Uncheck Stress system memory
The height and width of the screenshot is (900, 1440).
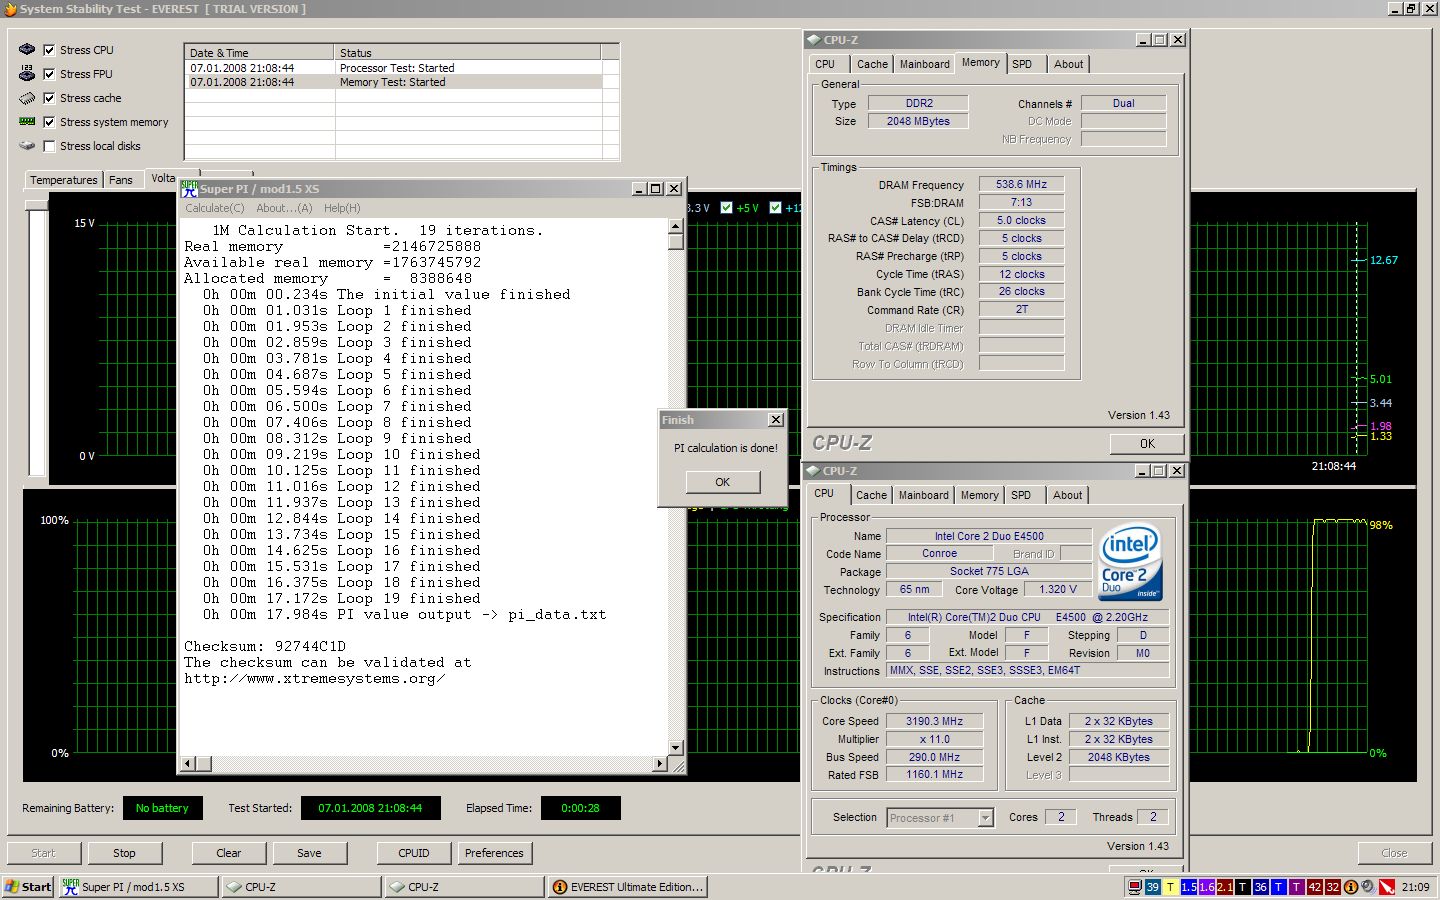pyautogui.click(x=49, y=122)
